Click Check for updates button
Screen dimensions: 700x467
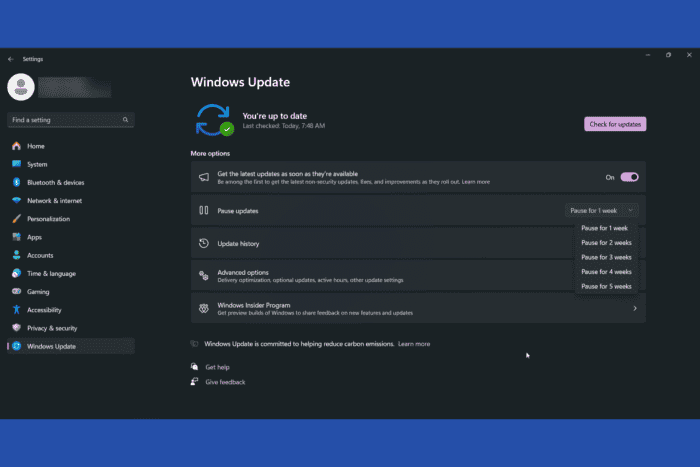tap(615, 124)
